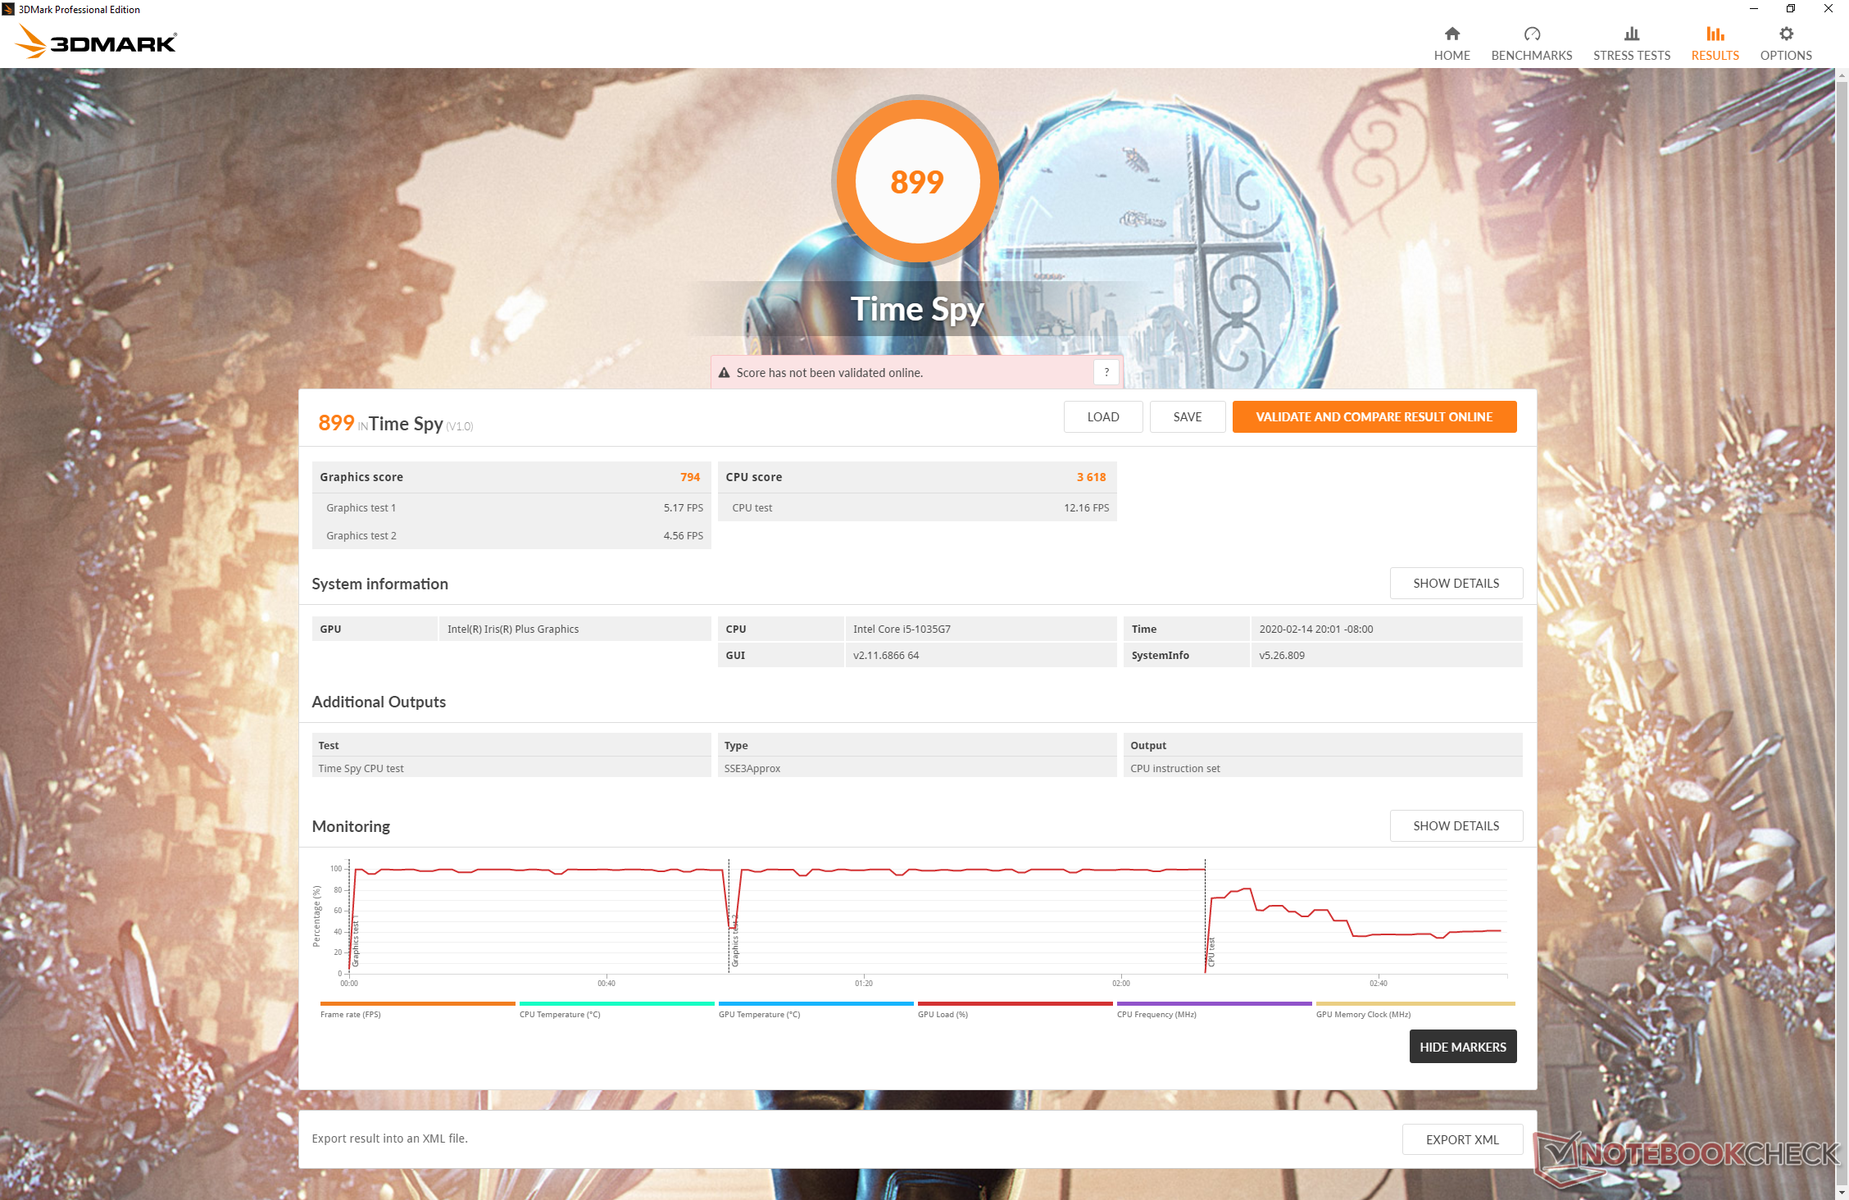
Task: Export result to XML file
Action: [1461, 1139]
